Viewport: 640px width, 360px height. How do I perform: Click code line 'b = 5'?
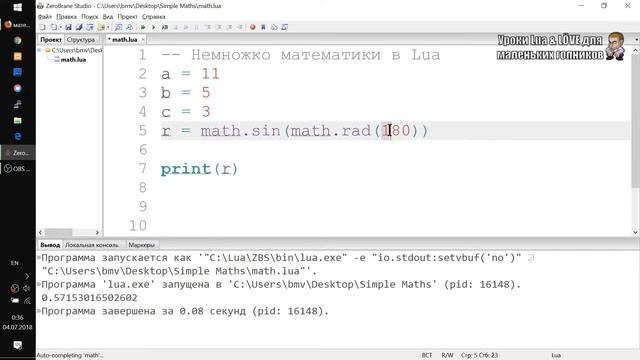pyautogui.click(x=186, y=93)
